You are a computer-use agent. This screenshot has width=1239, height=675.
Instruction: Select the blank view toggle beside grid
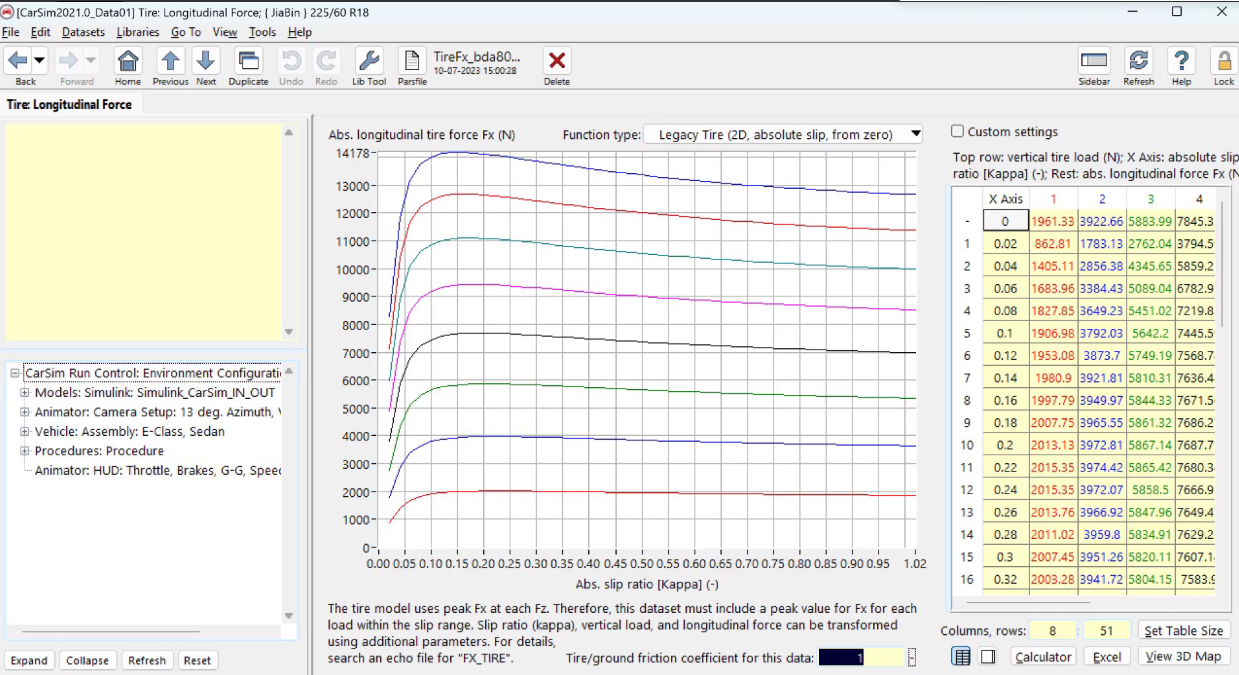[988, 656]
